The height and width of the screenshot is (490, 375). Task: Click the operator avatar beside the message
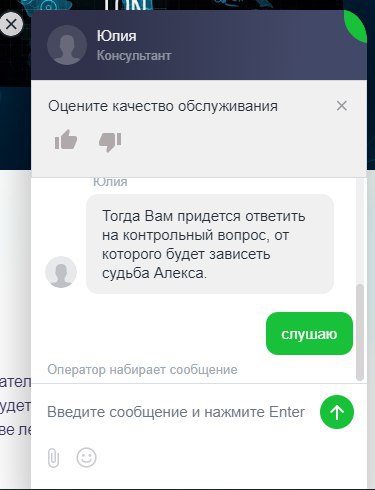[61, 272]
